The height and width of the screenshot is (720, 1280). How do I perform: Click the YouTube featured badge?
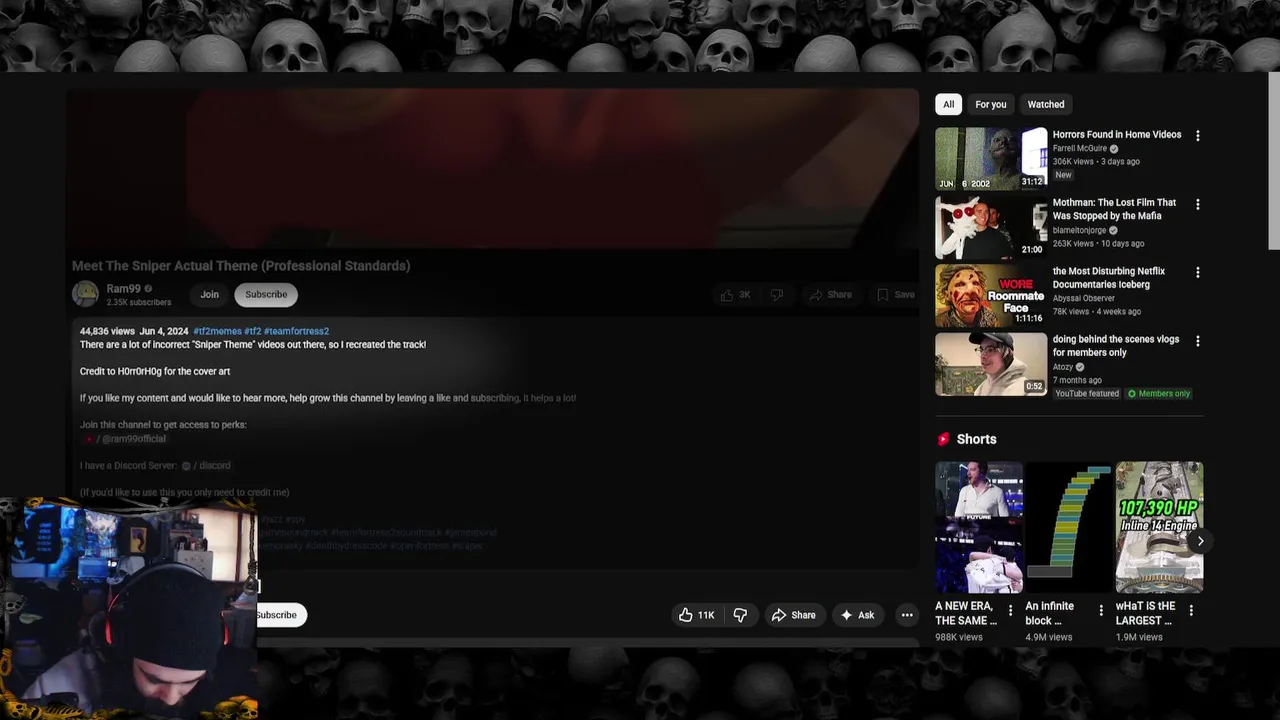(1087, 394)
